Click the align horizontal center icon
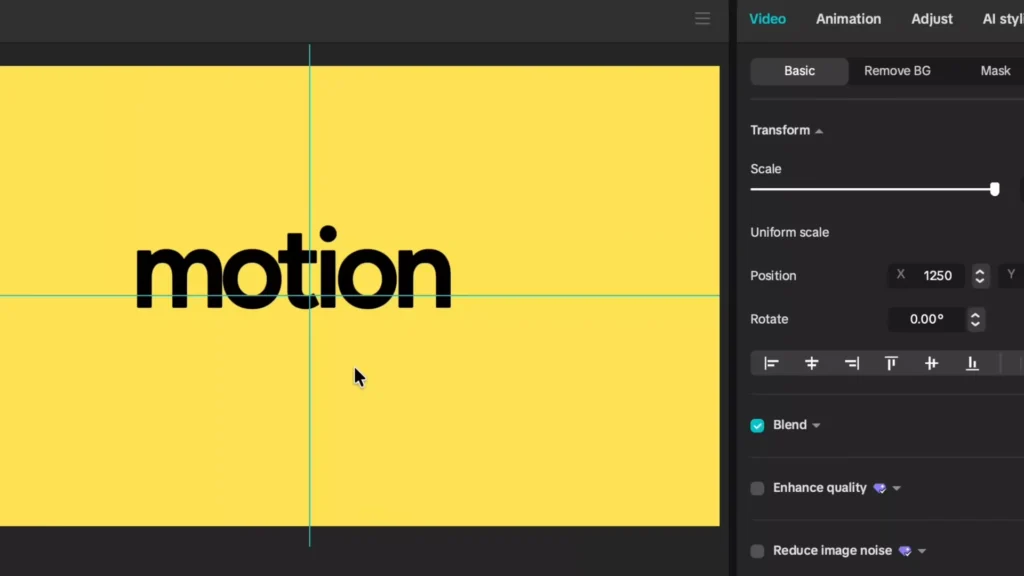Image resolution: width=1024 pixels, height=576 pixels. (x=811, y=363)
